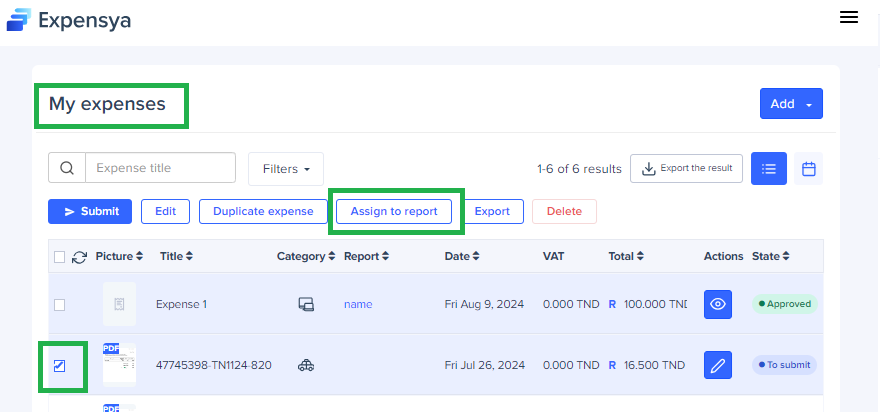Focus the Expense title search field
The height and width of the screenshot is (412, 880).
point(160,168)
